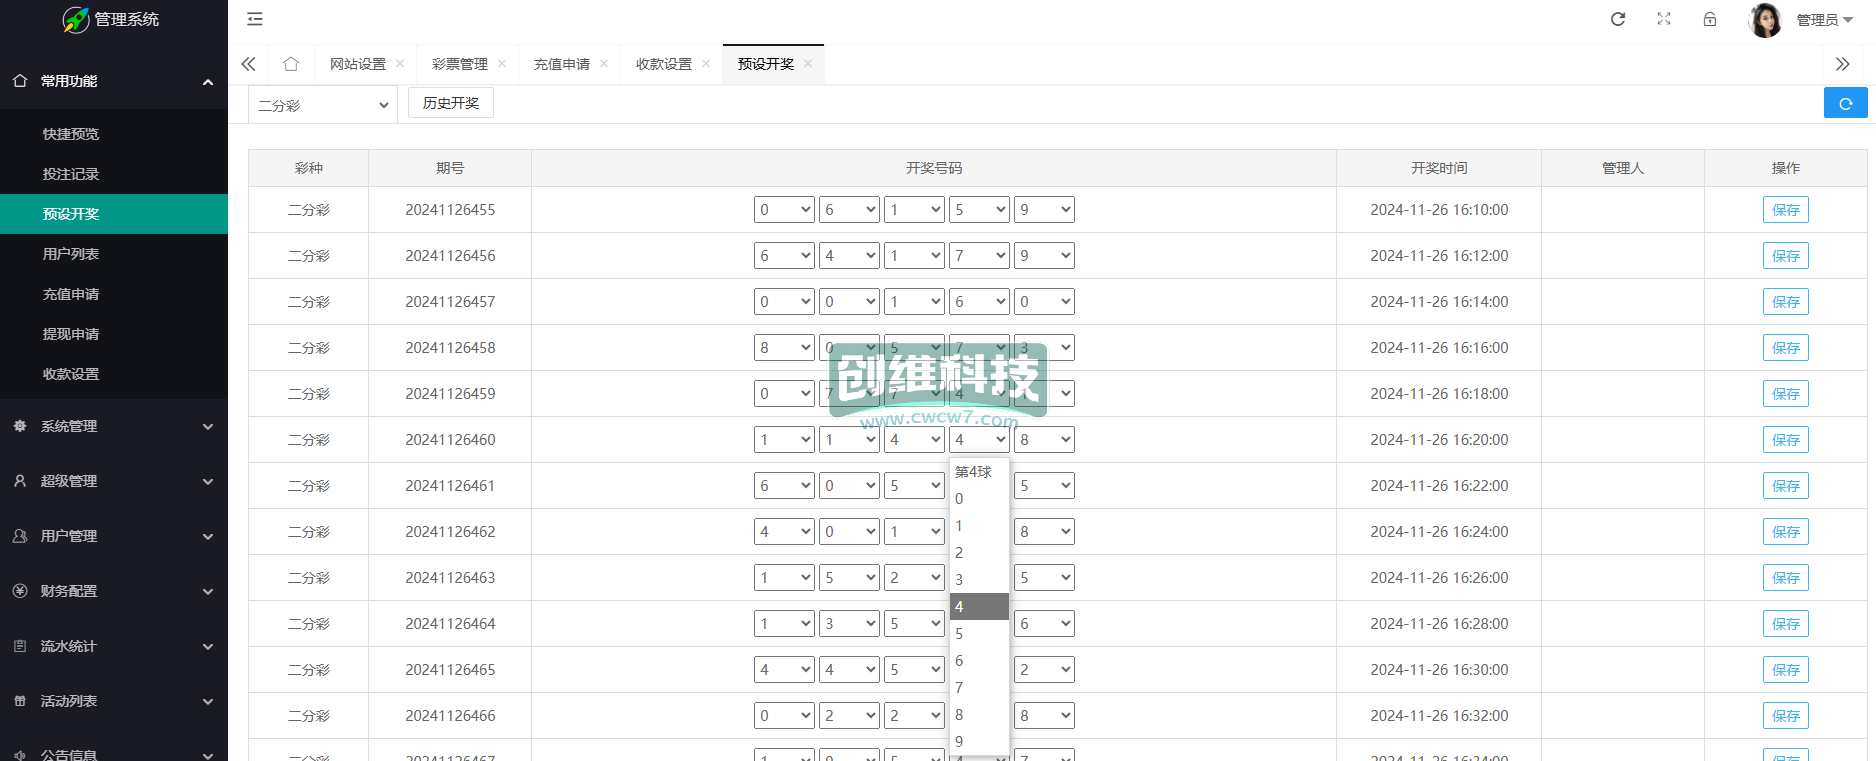Open 提现申请 in sidebar
The height and width of the screenshot is (761, 1876).
click(x=114, y=334)
